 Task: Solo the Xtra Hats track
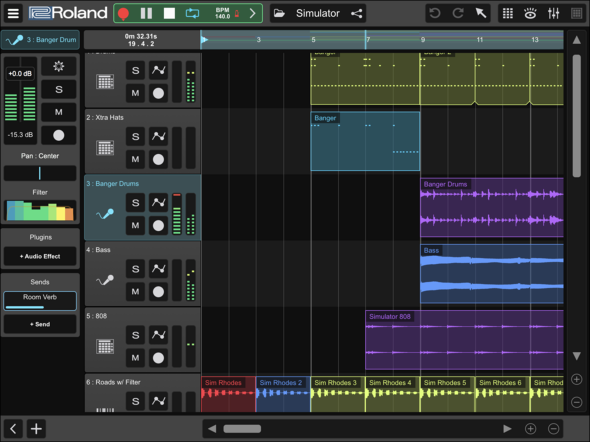click(135, 136)
